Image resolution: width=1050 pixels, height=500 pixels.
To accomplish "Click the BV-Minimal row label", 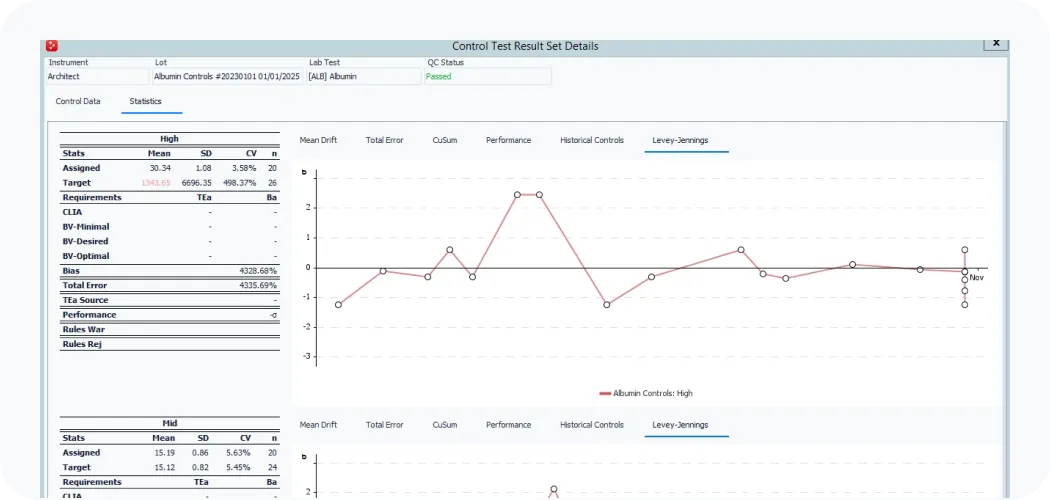I will click(x=86, y=227).
